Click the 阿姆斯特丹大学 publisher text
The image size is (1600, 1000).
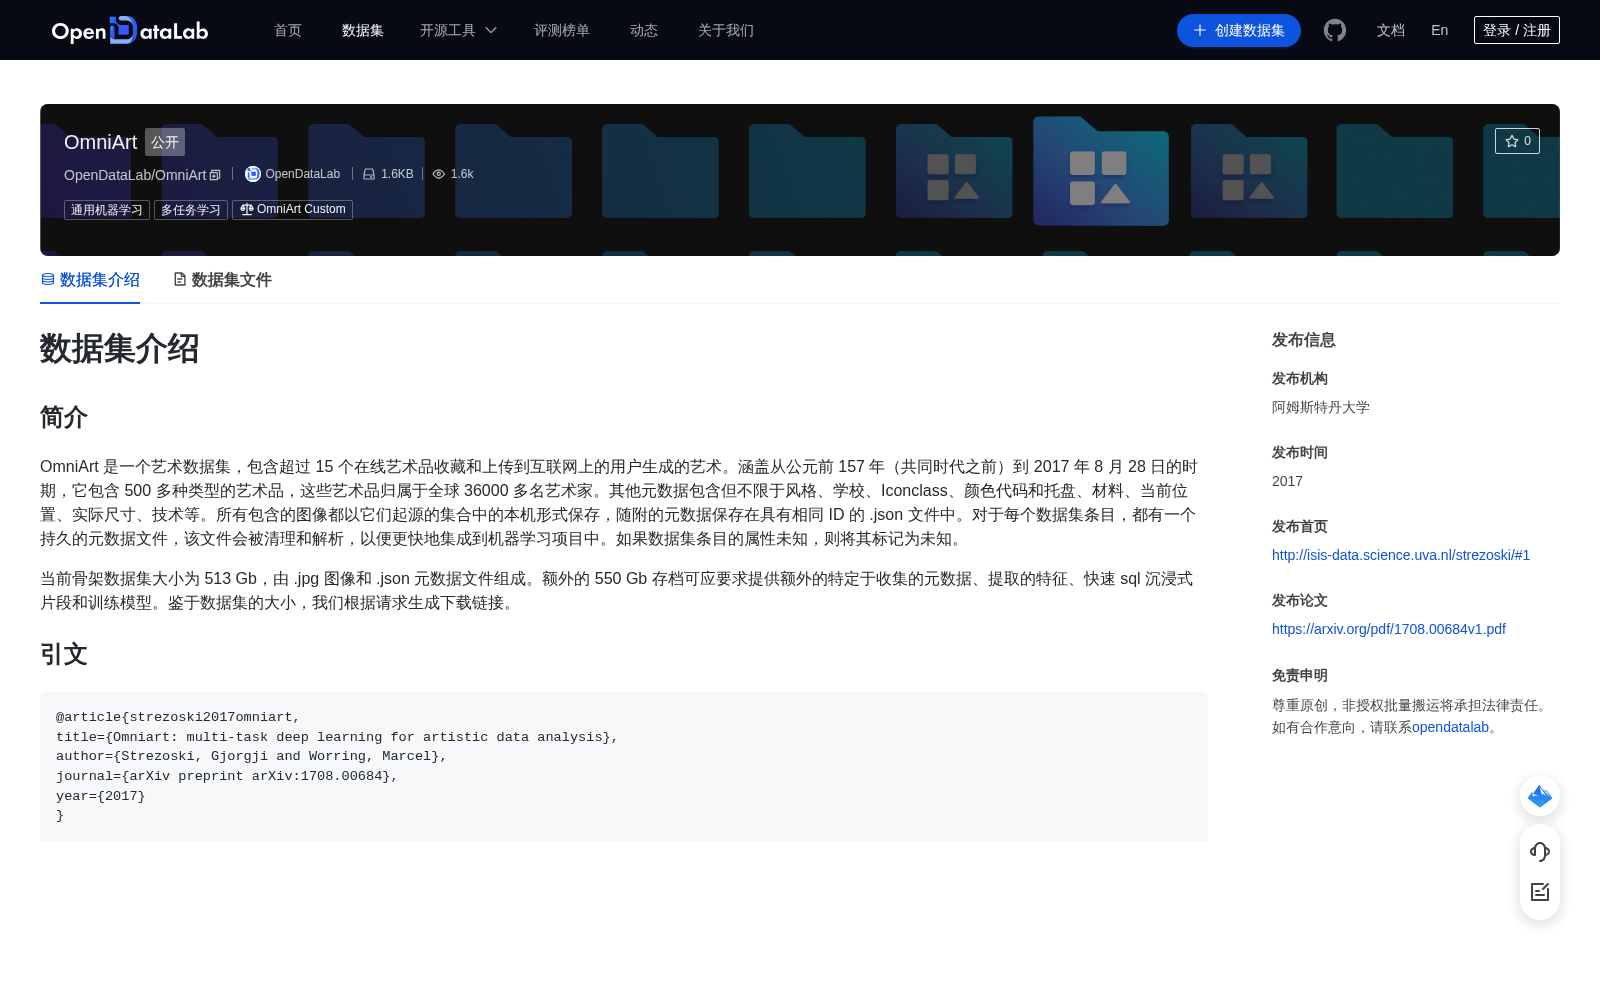[1321, 407]
